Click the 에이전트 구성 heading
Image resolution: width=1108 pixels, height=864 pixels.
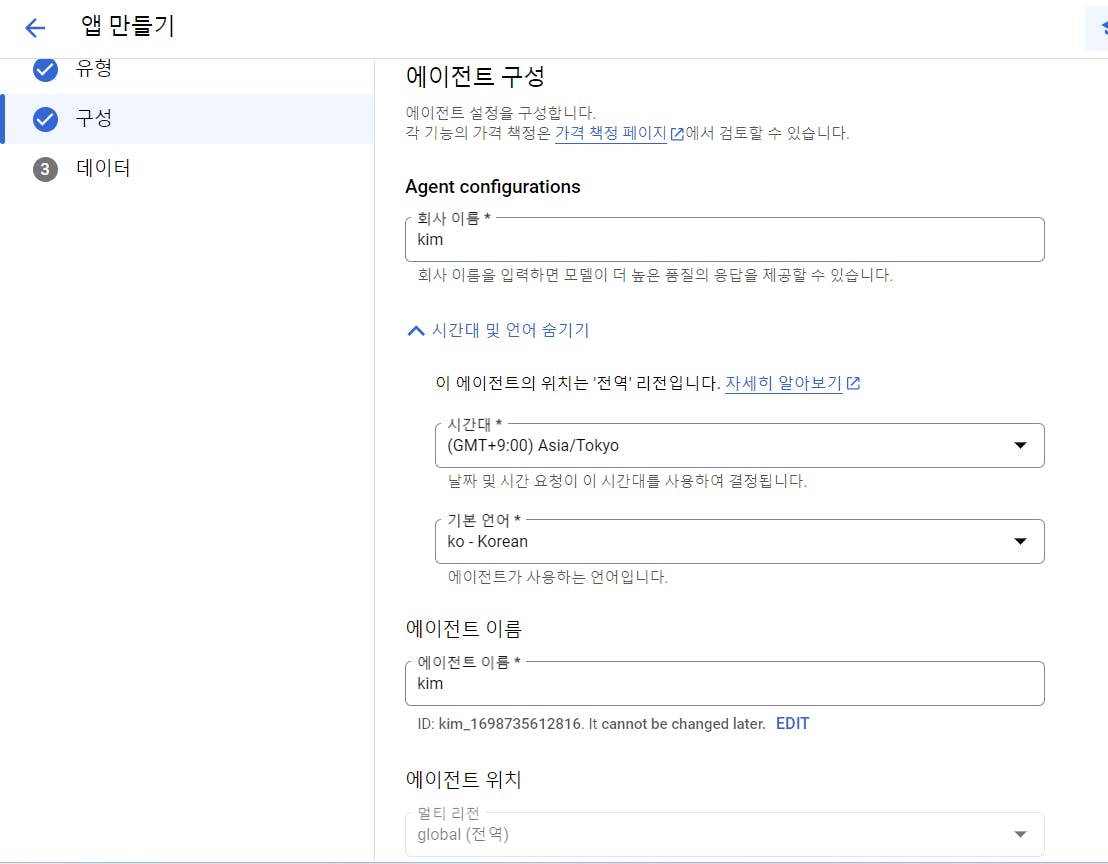tap(475, 76)
